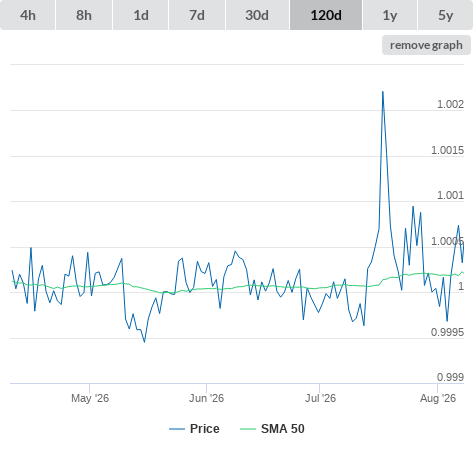Click the 1.002 y-axis label
The width and height of the screenshot is (474, 455).
click(x=450, y=104)
